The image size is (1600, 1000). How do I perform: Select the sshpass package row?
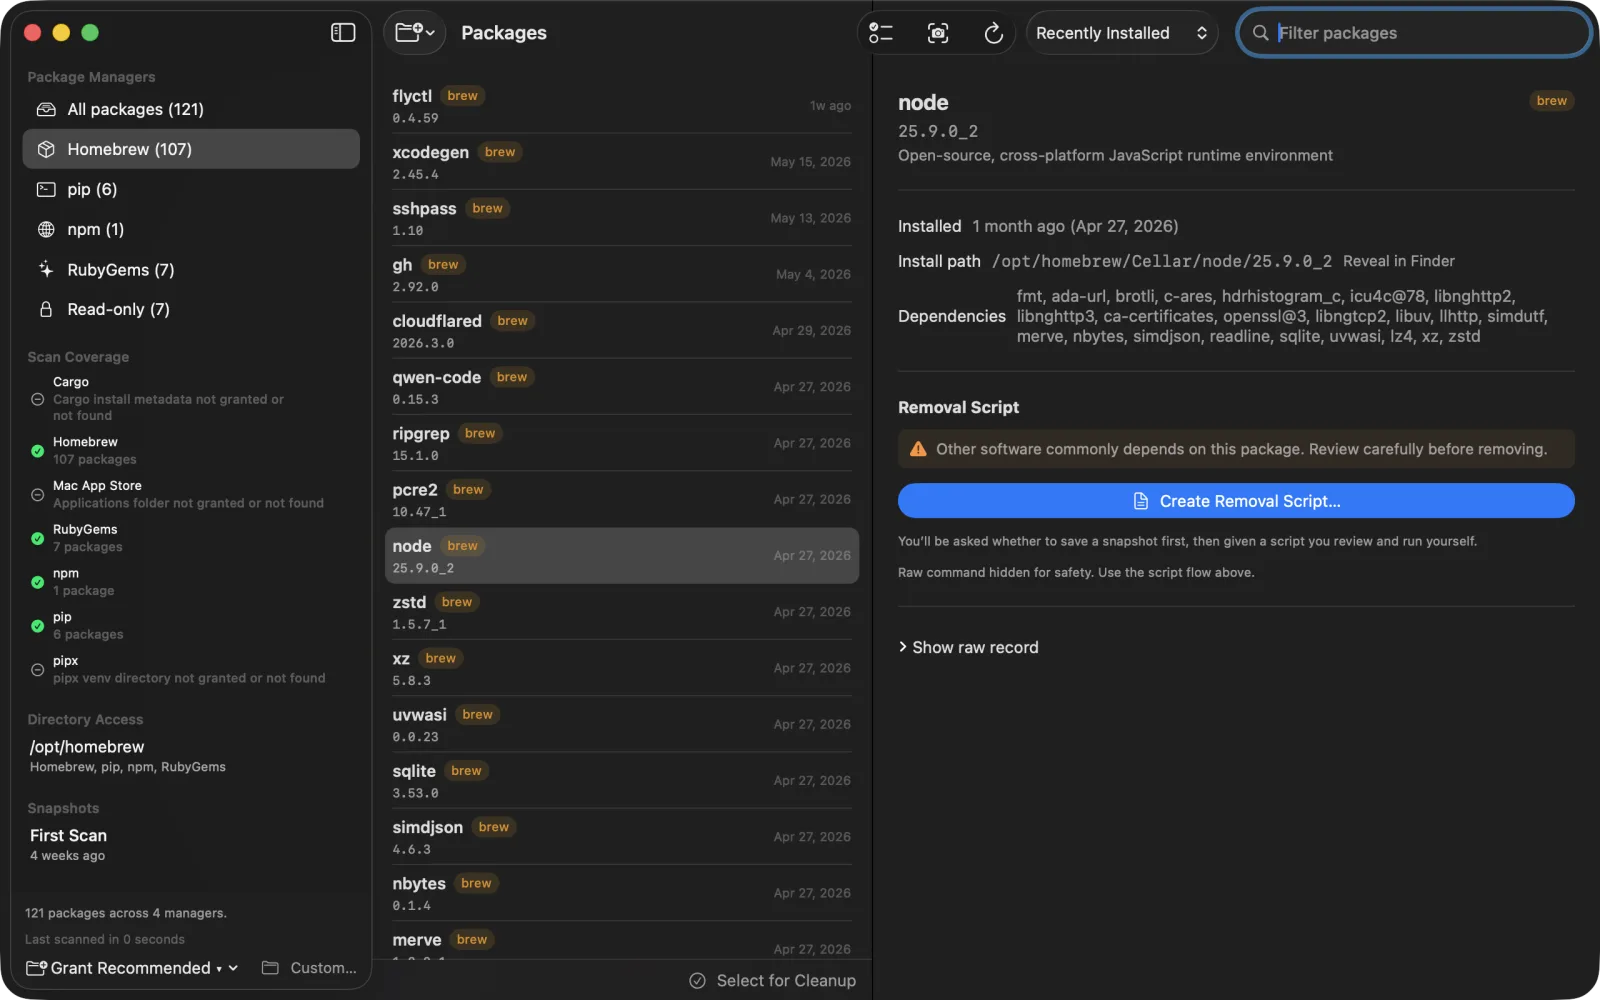(x=622, y=218)
